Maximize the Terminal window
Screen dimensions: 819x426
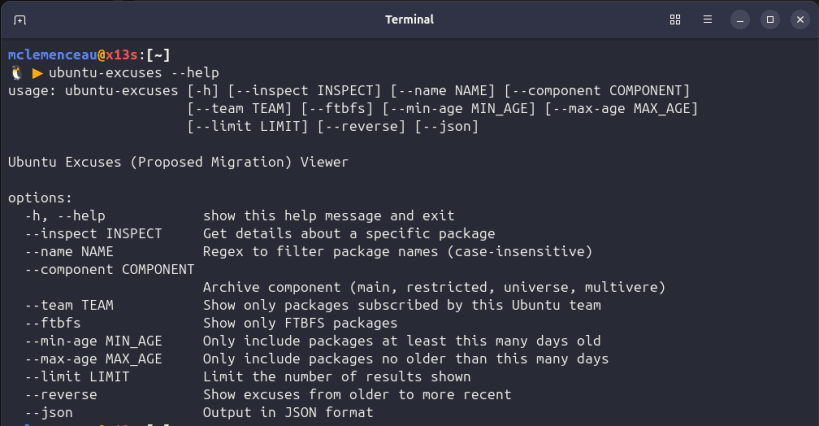coord(770,20)
